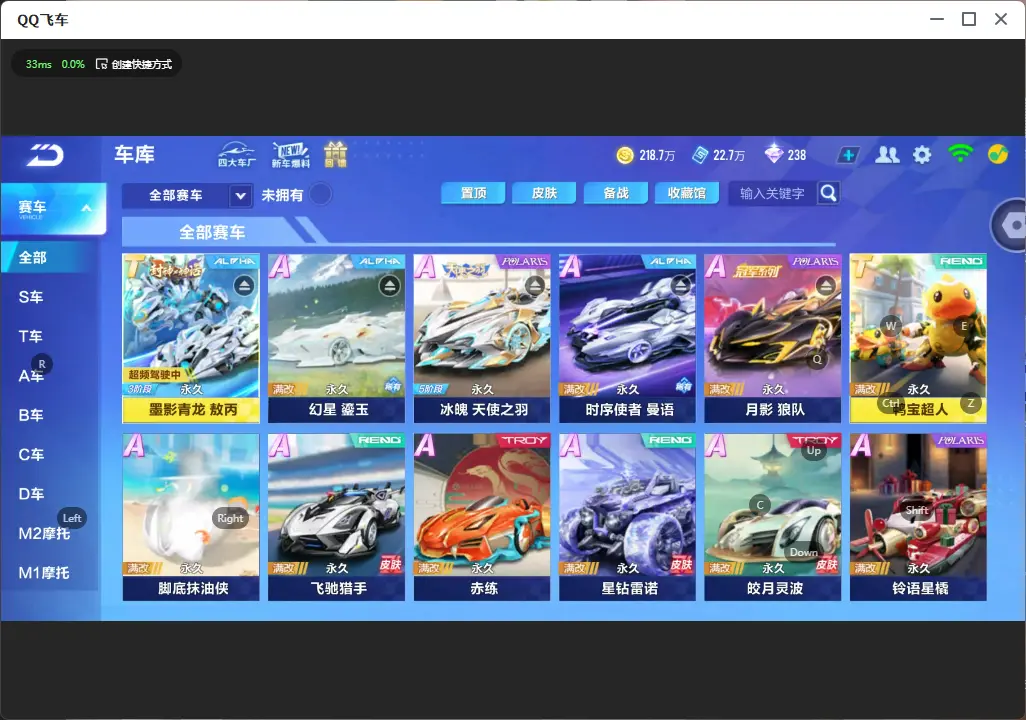Click the green Wi-Fi signal icon

pos(960,154)
